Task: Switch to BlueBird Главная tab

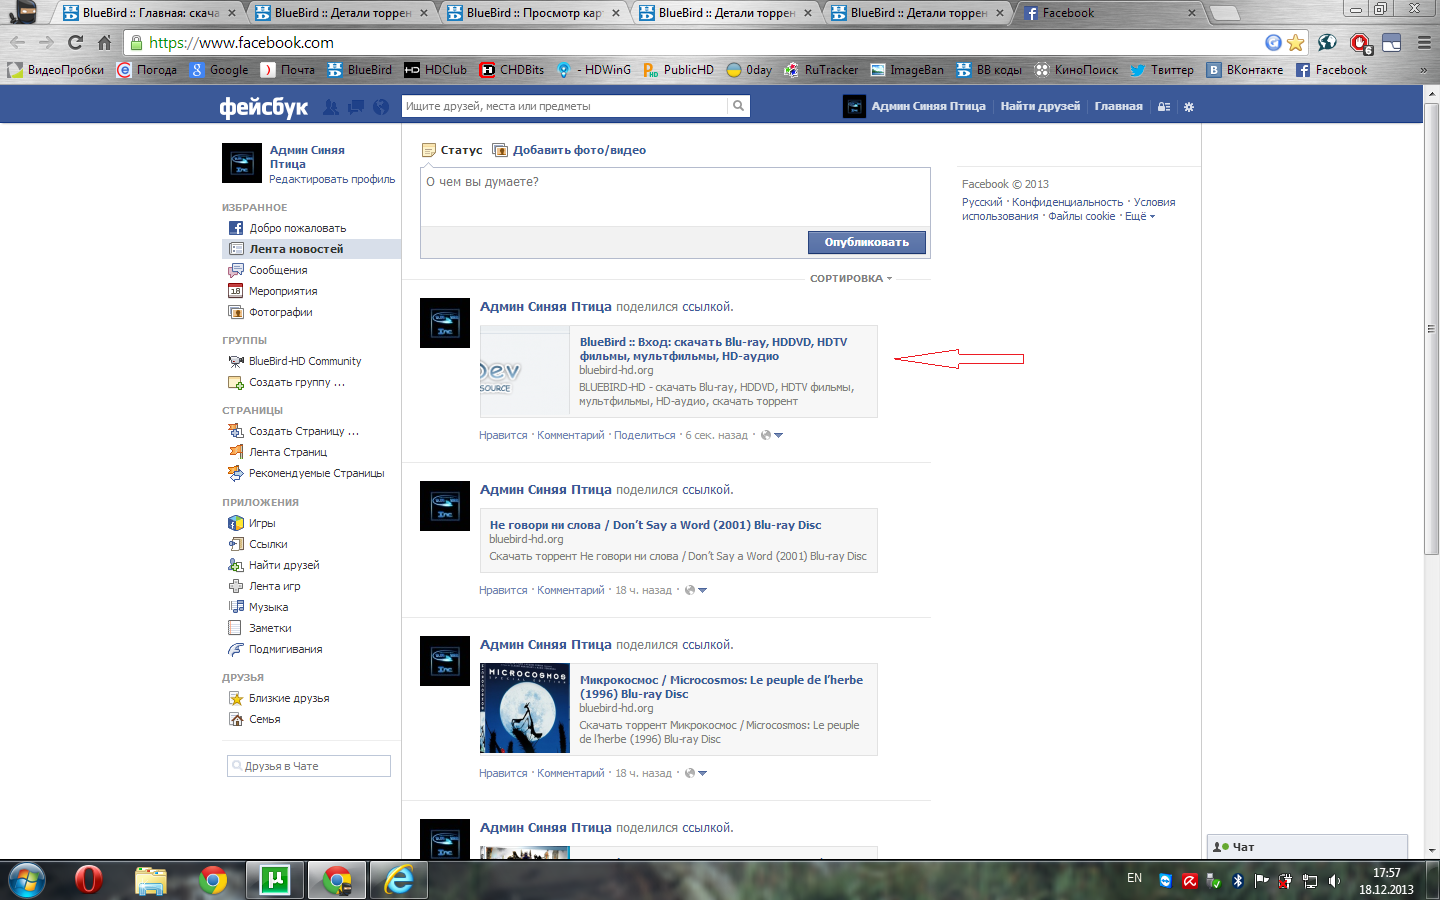Action: coord(150,13)
